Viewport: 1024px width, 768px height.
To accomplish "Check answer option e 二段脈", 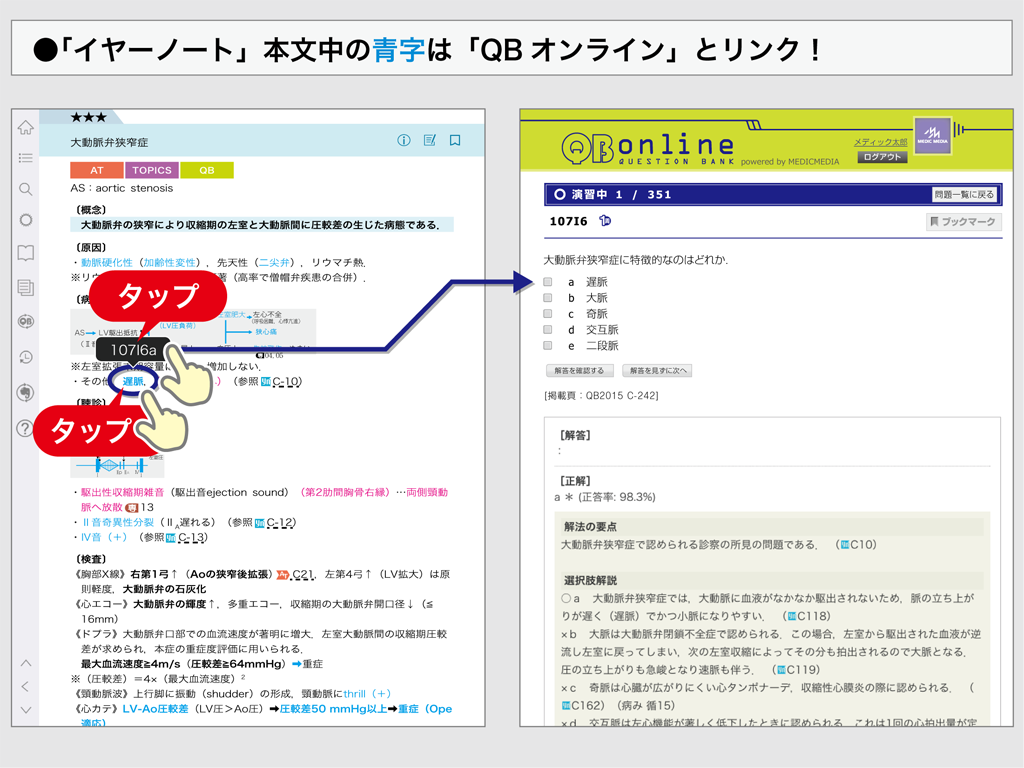I will point(548,345).
